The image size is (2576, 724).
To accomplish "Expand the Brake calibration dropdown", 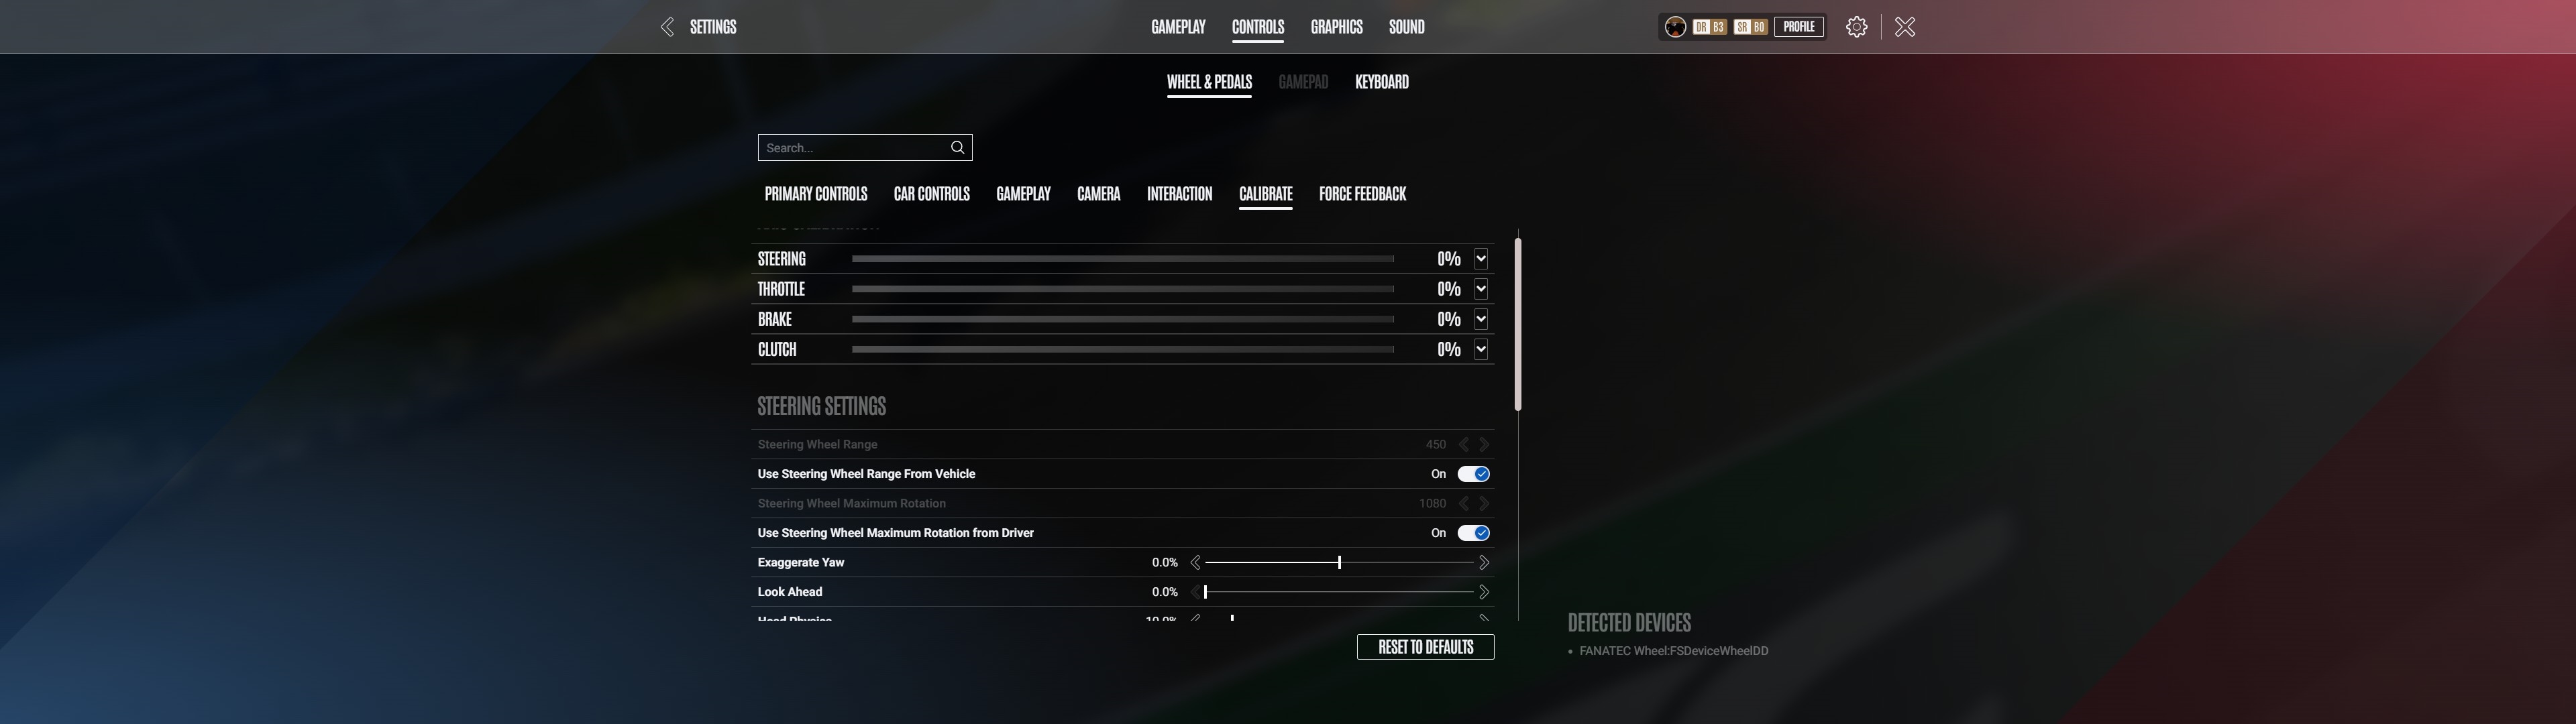I will click(x=1481, y=319).
